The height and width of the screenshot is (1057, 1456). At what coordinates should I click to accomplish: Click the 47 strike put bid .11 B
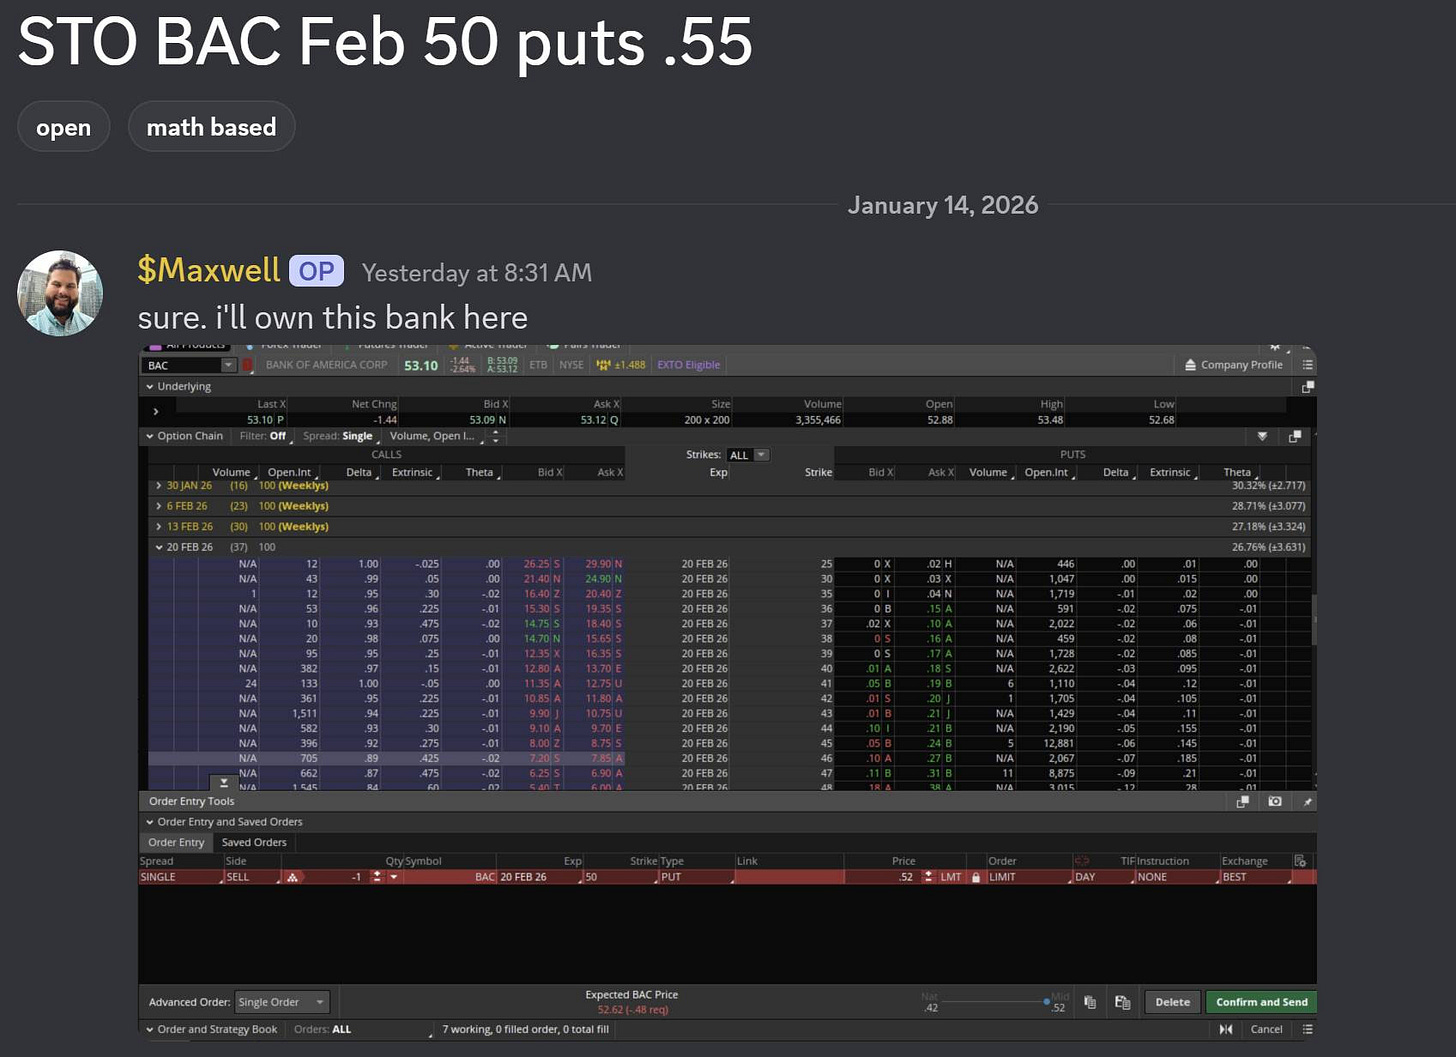tap(880, 773)
